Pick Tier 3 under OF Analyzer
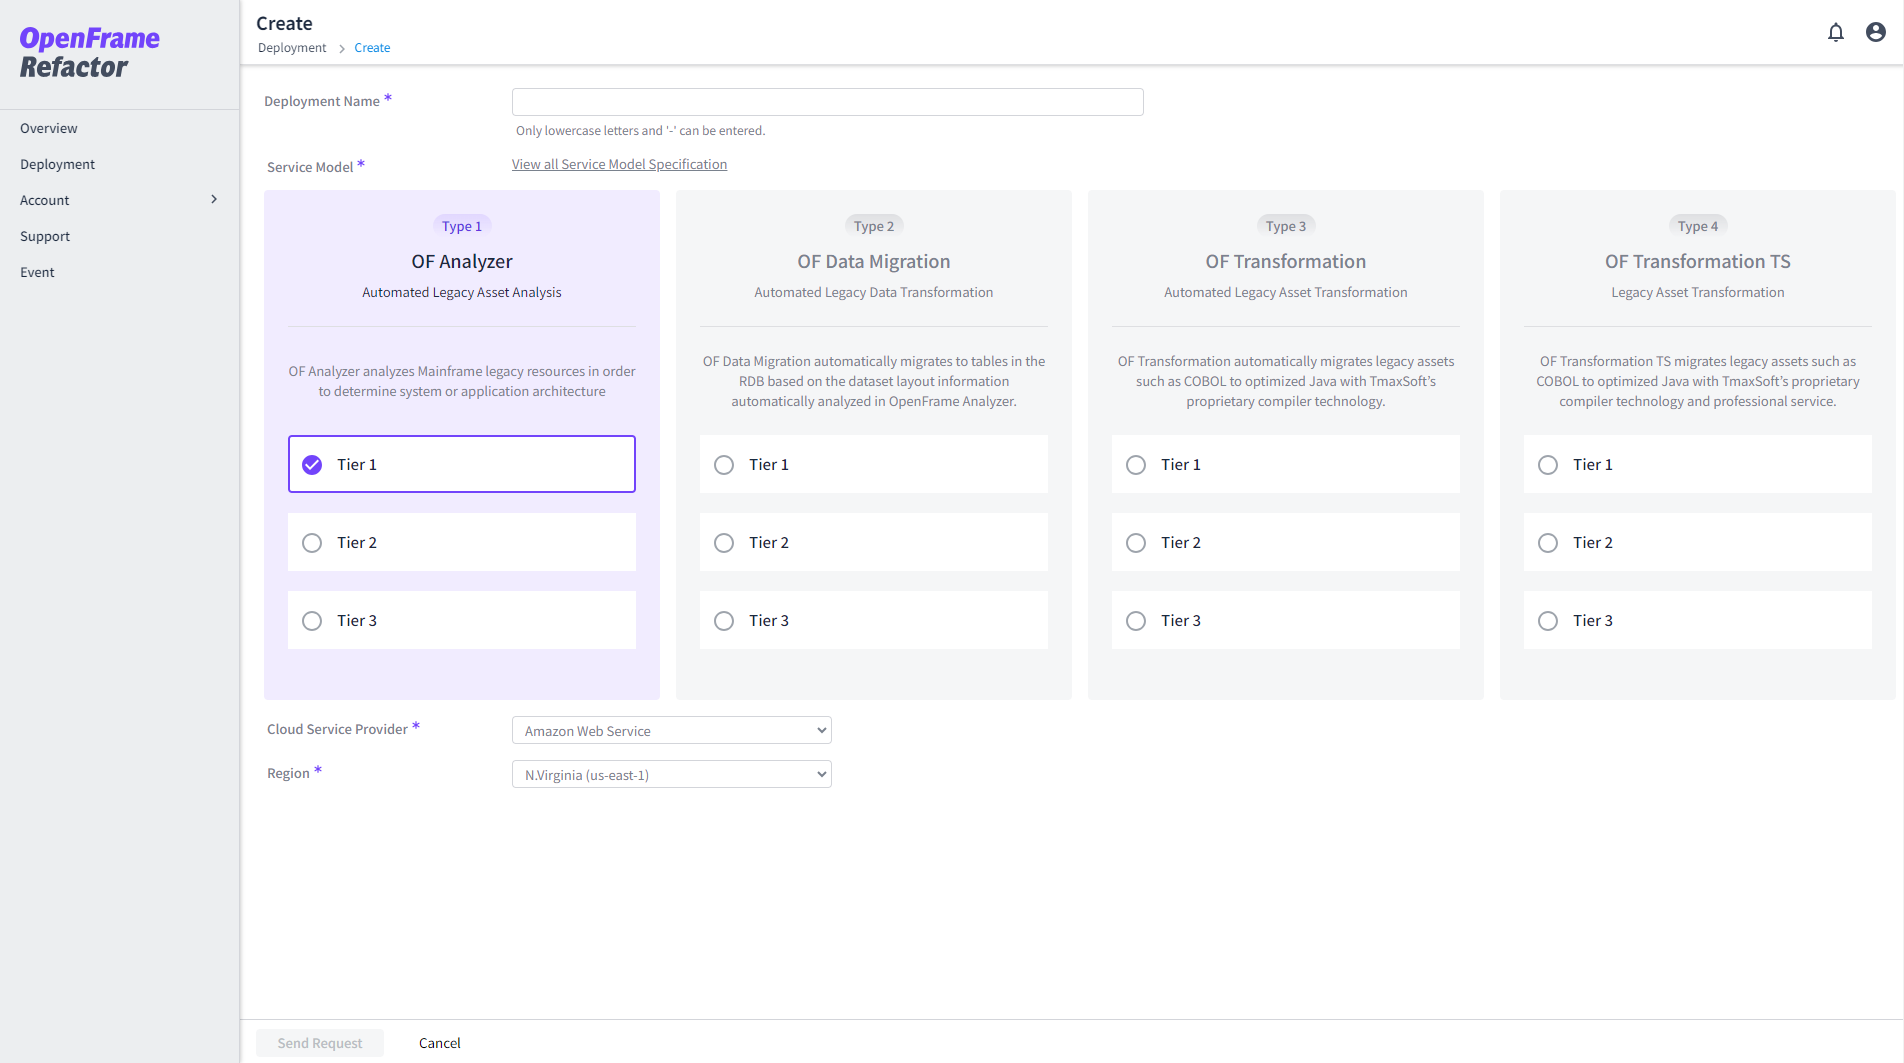 point(312,621)
